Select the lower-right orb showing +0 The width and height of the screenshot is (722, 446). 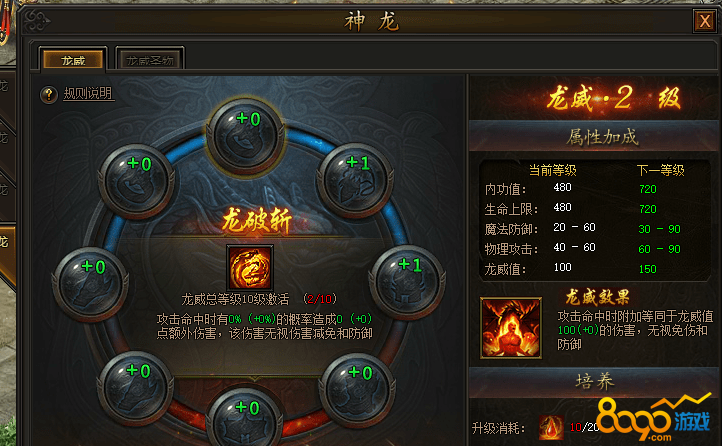pos(357,389)
